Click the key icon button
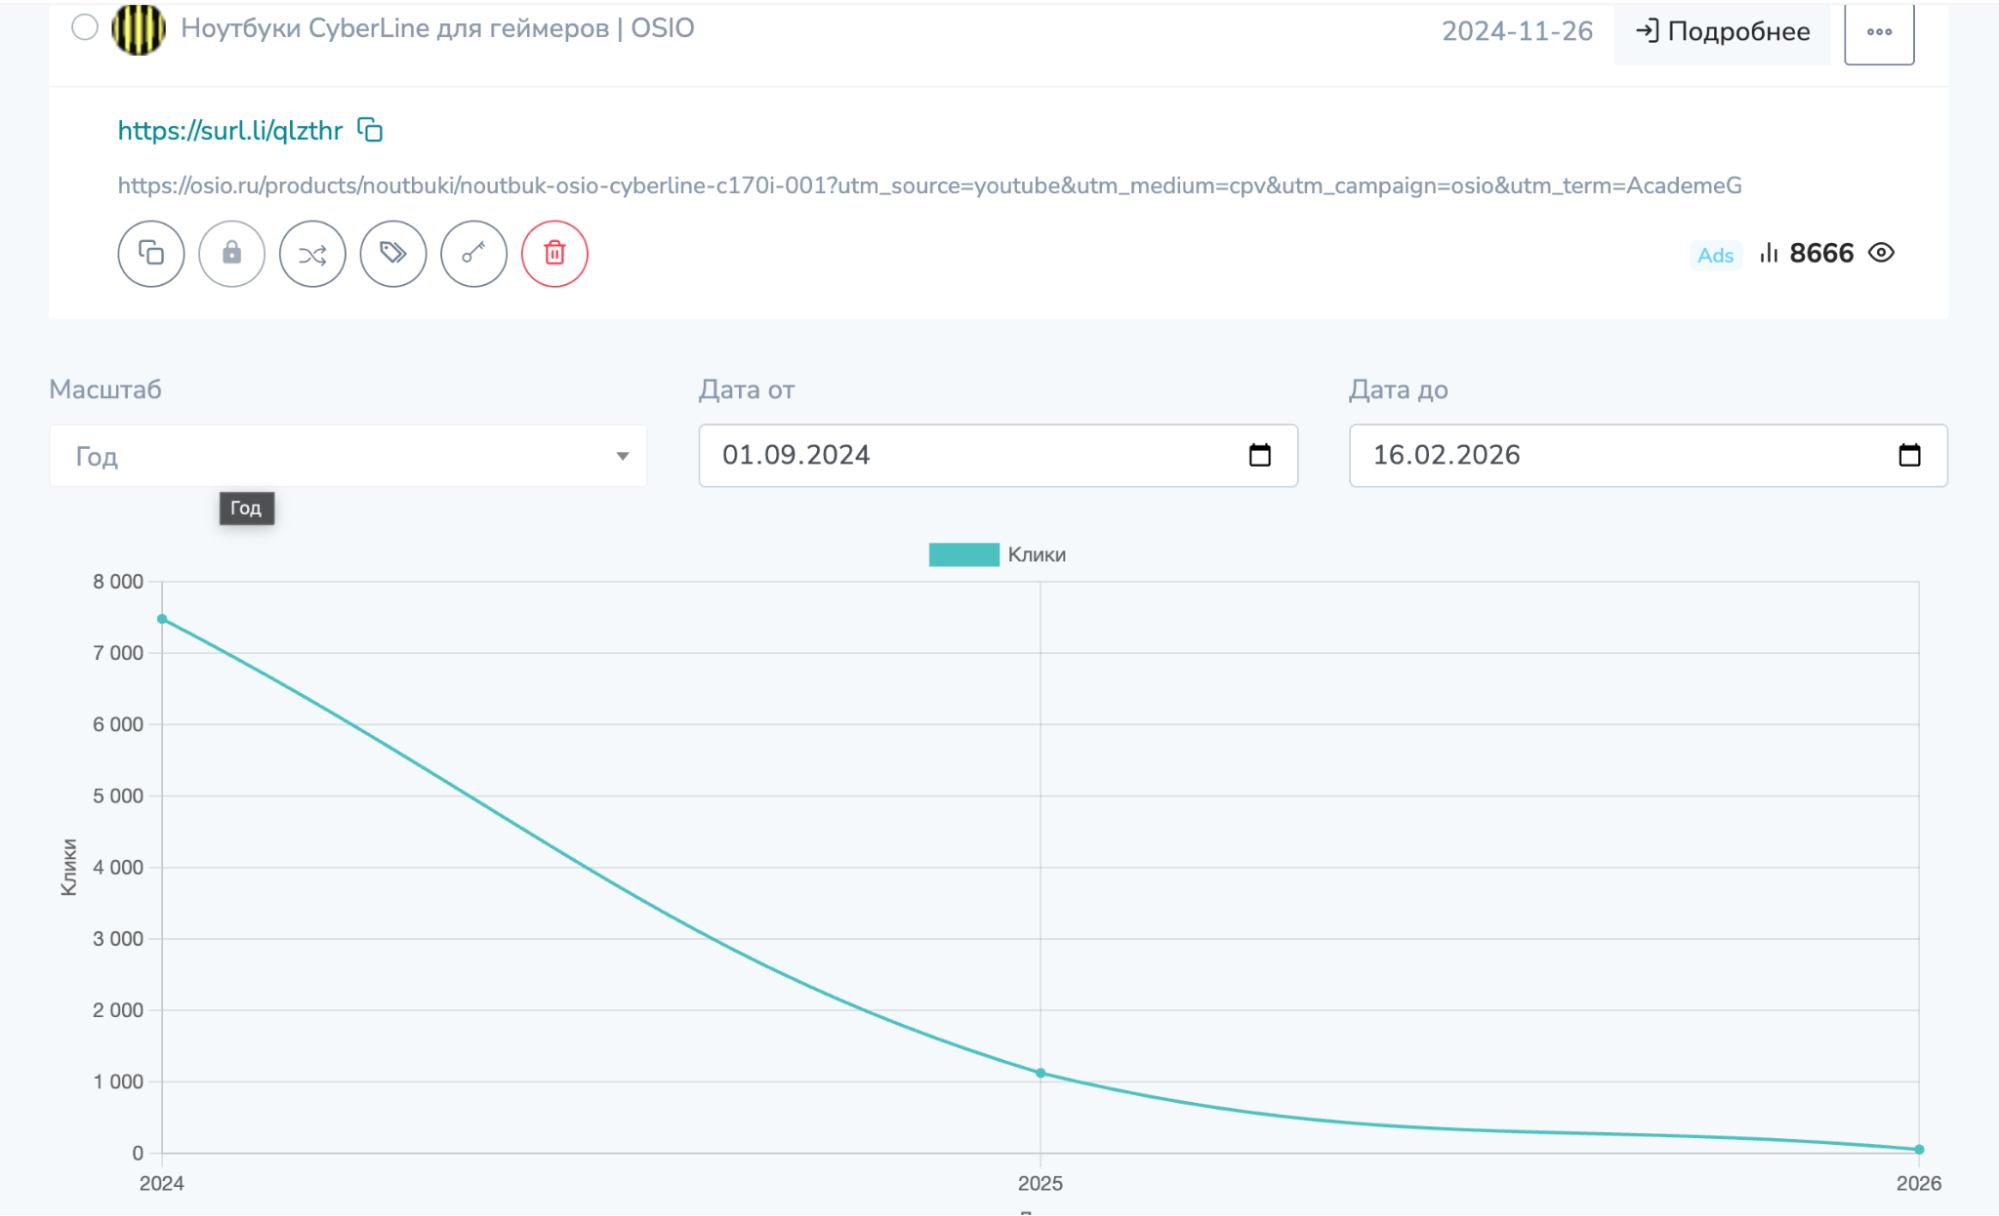 474,253
